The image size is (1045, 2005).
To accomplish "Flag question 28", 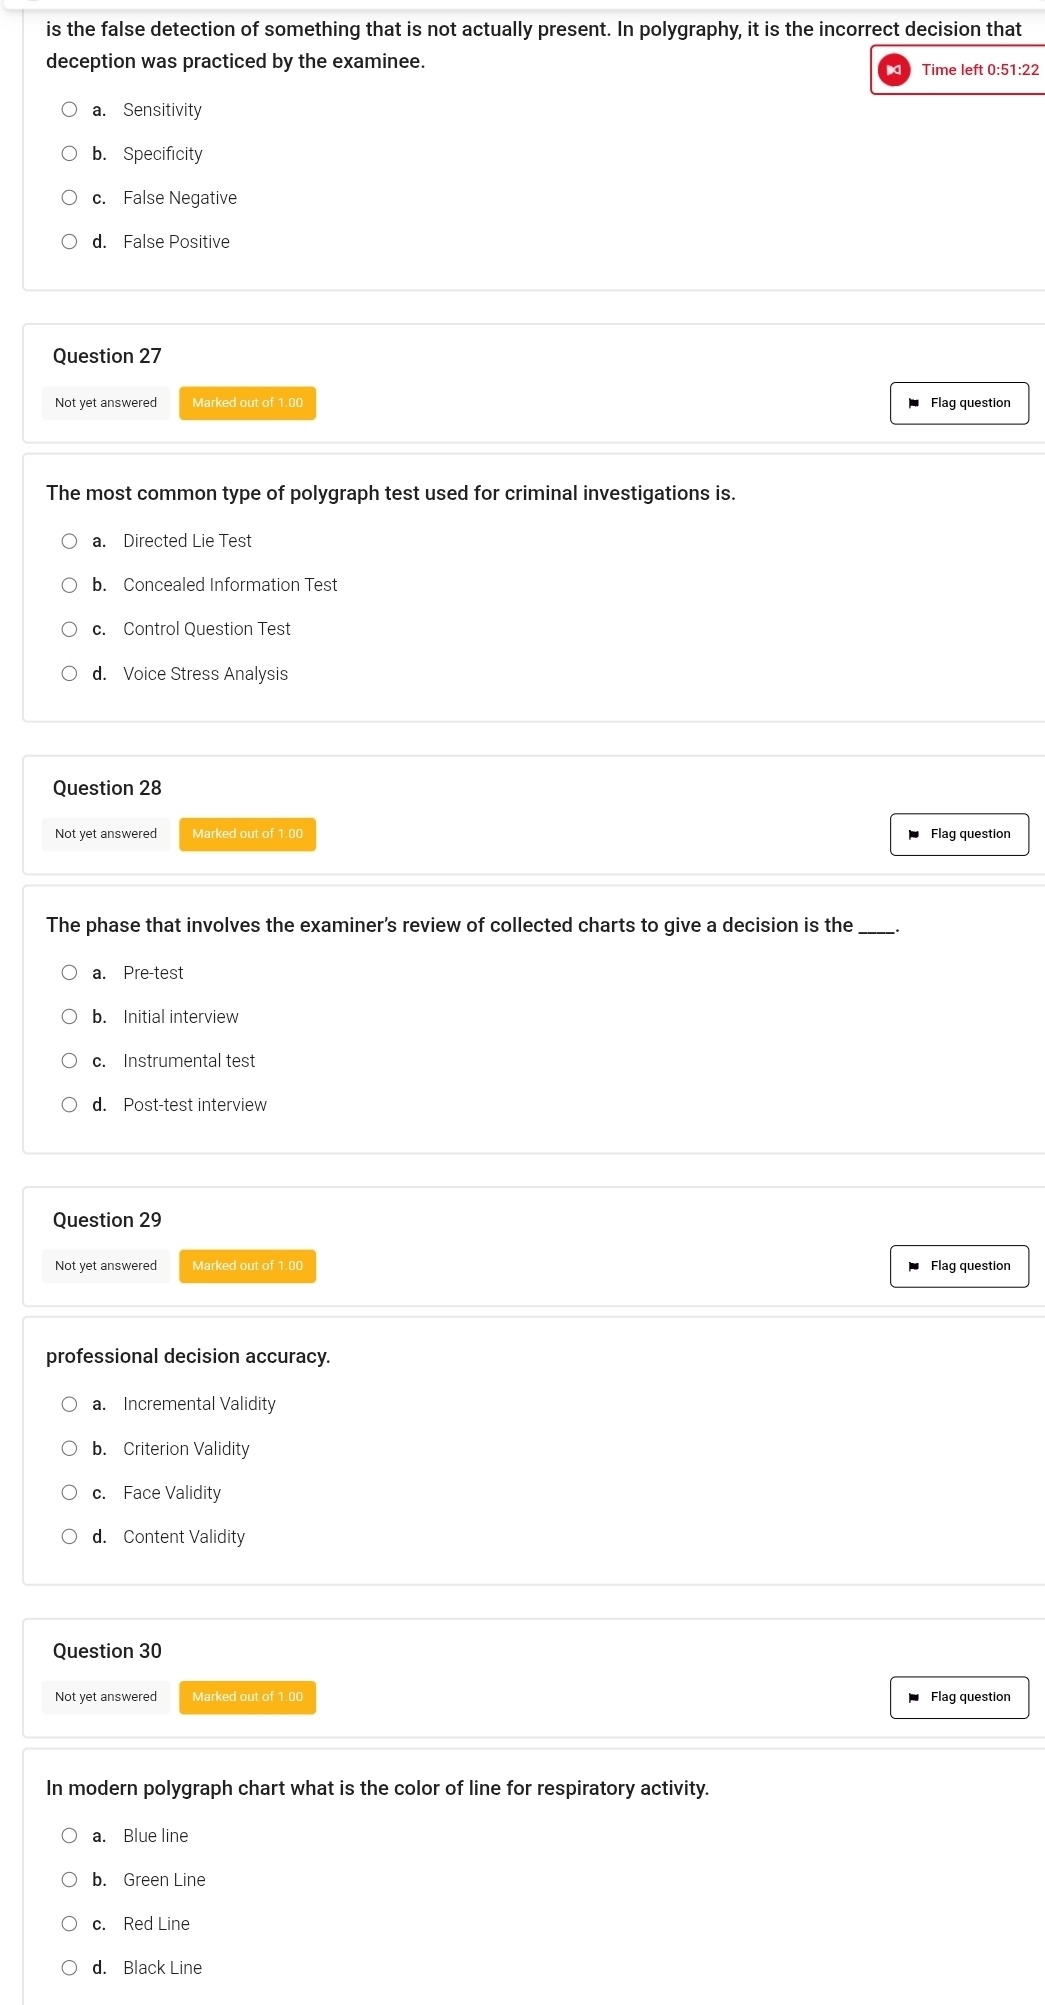I will pos(959,834).
